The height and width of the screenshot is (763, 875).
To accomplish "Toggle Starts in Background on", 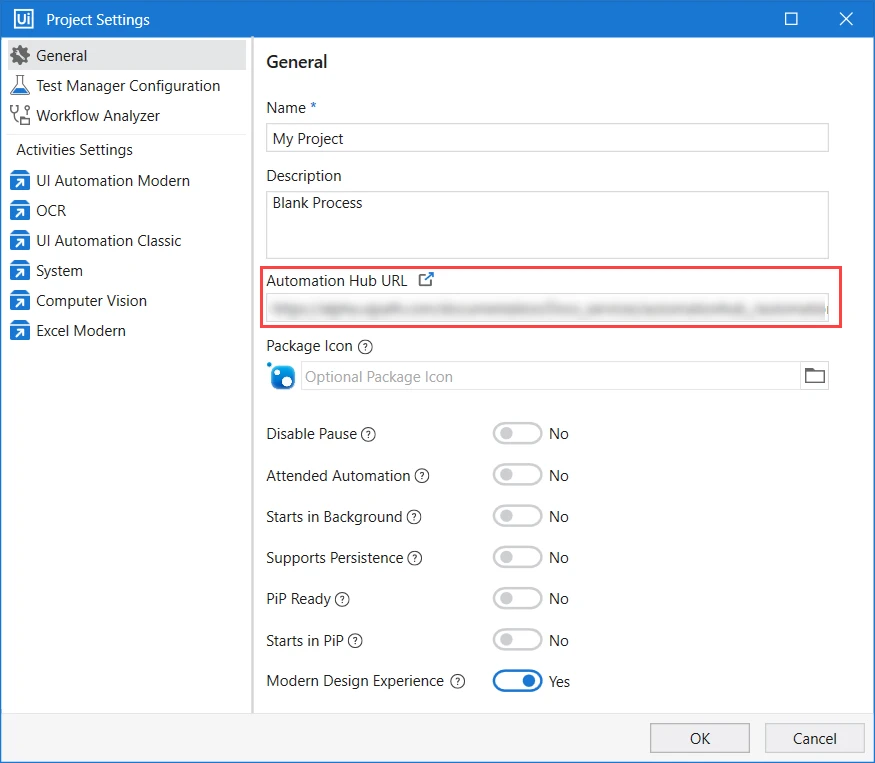I will [517, 516].
